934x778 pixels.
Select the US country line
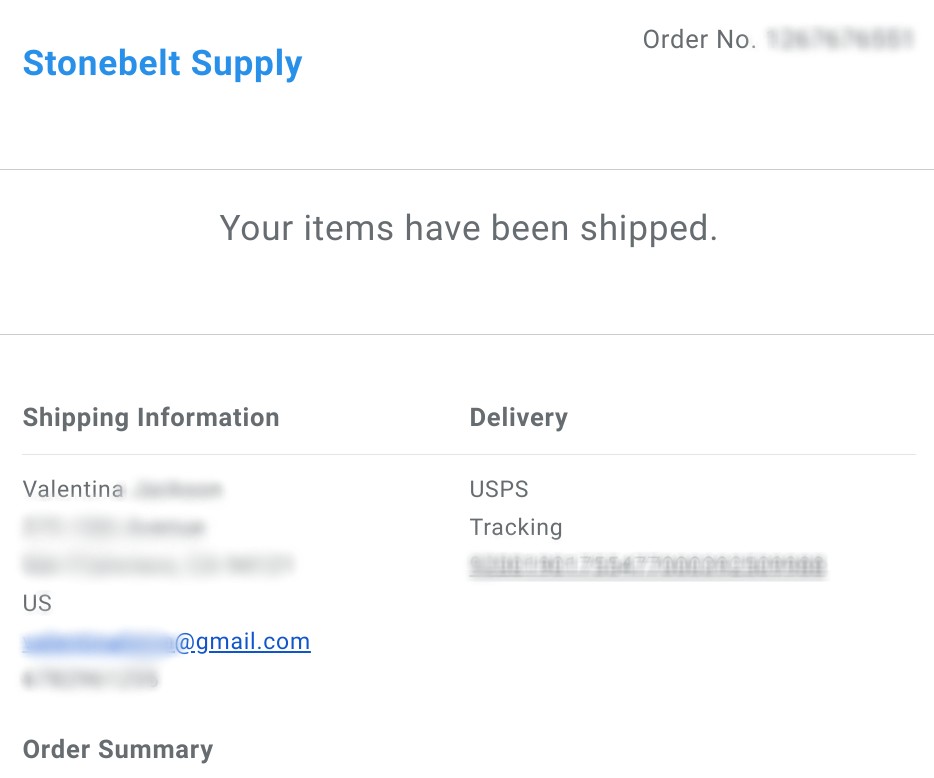click(37, 603)
